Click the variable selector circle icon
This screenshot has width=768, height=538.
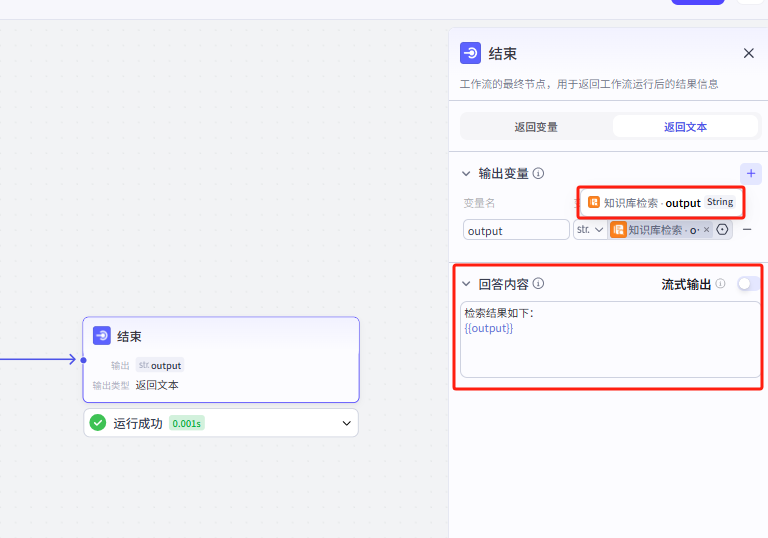pos(722,230)
